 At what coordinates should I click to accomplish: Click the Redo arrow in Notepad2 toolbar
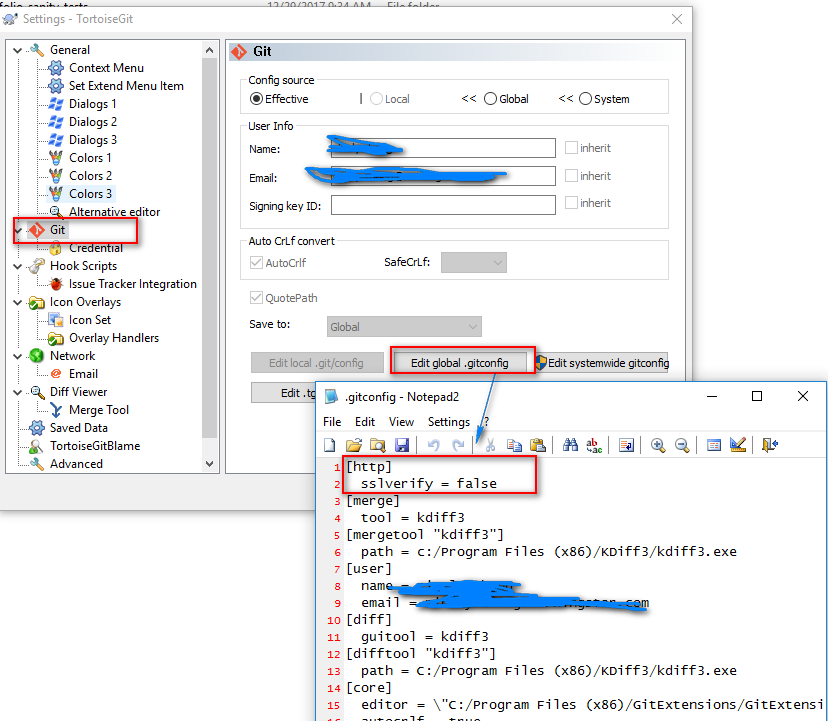click(x=458, y=445)
